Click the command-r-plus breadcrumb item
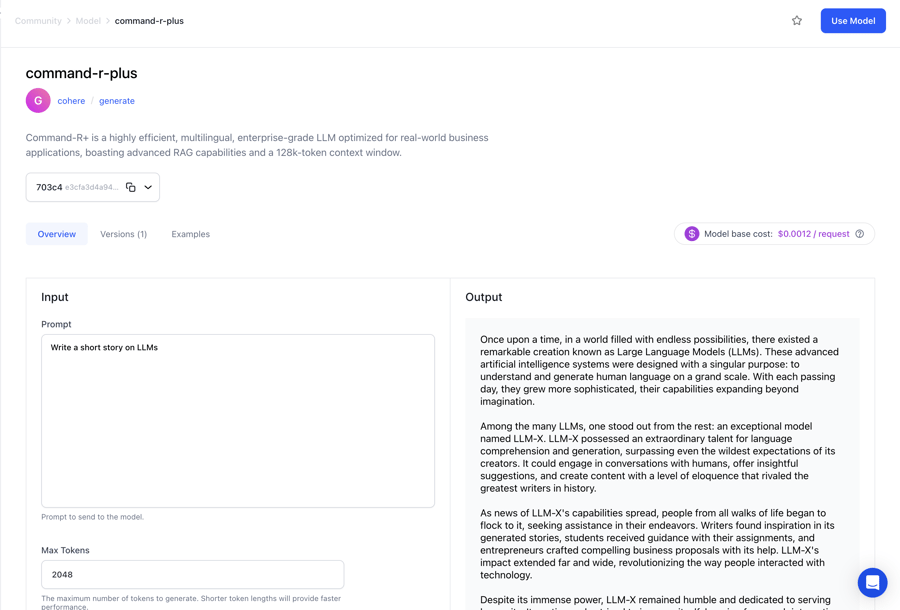Viewport: 900px width, 610px height. 149,21
